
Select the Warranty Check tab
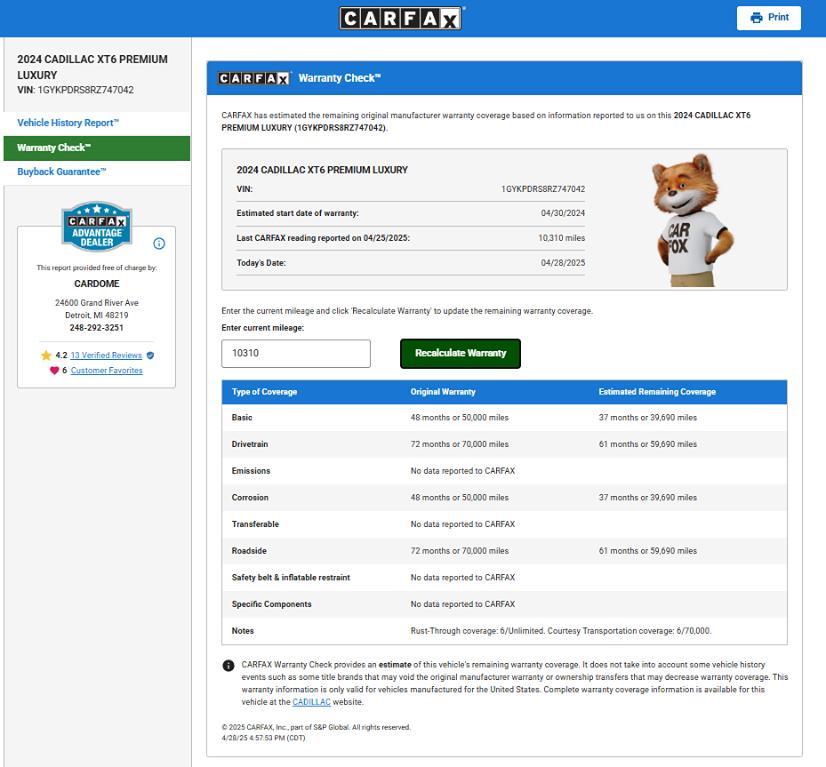[97, 148]
